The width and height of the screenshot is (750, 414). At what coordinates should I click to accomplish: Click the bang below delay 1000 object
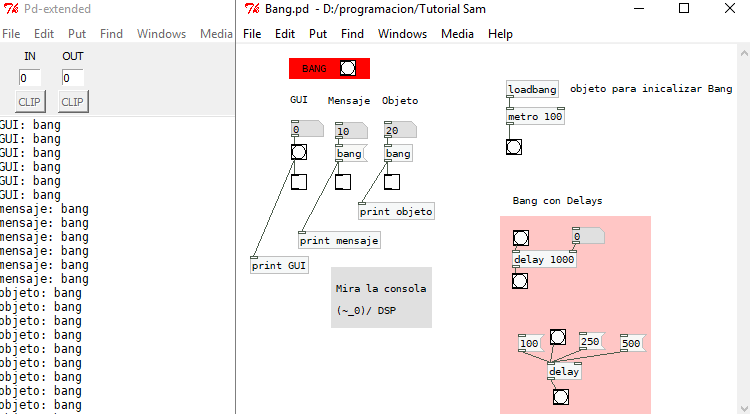(x=520, y=281)
